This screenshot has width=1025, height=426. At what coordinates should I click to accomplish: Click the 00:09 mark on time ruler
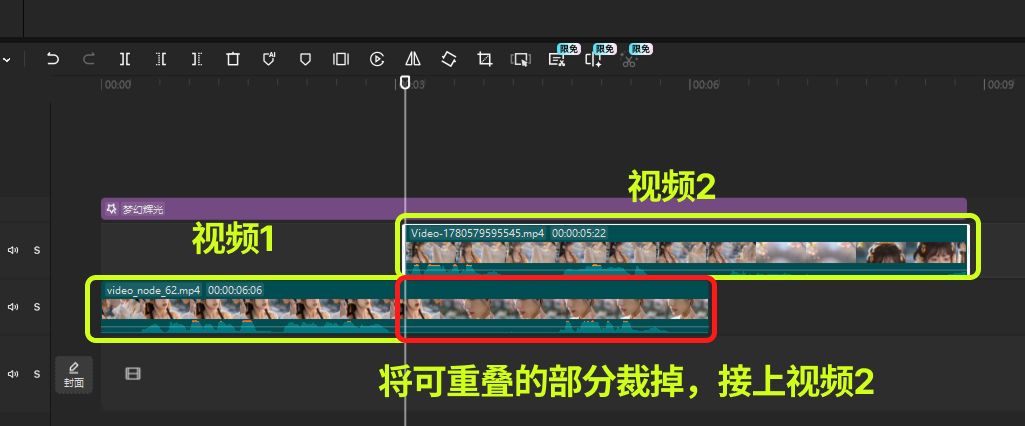(1001, 85)
